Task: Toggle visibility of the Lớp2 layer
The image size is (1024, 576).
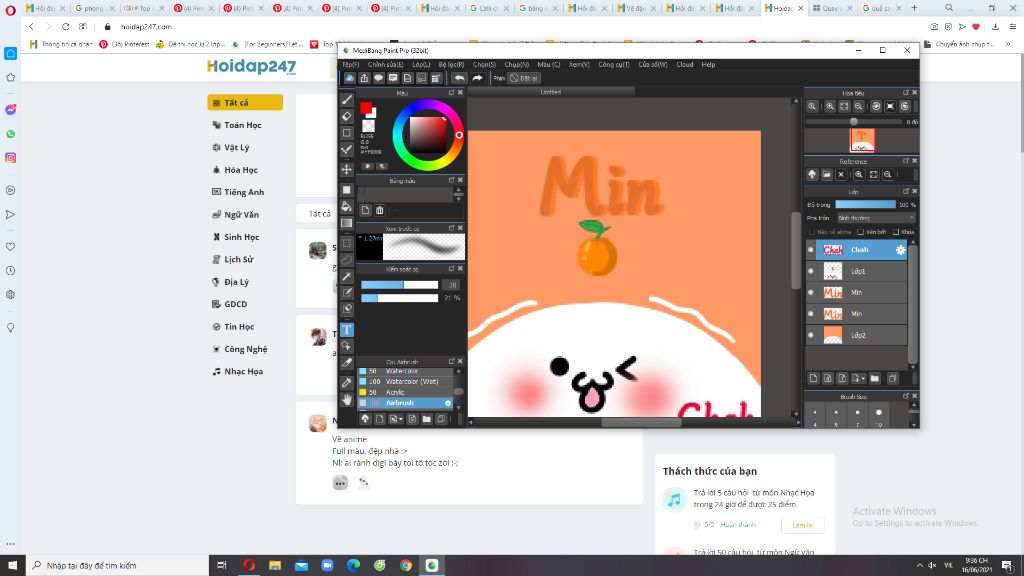Action: pyautogui.click(x=811, y=336)
